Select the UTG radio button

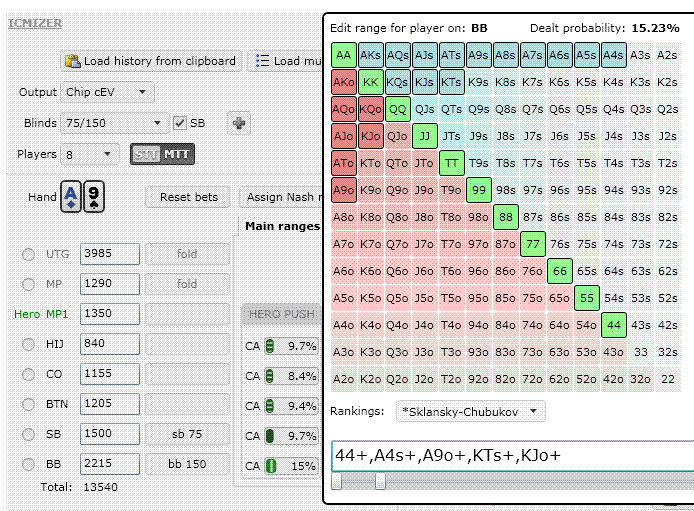tap(28, 254)
